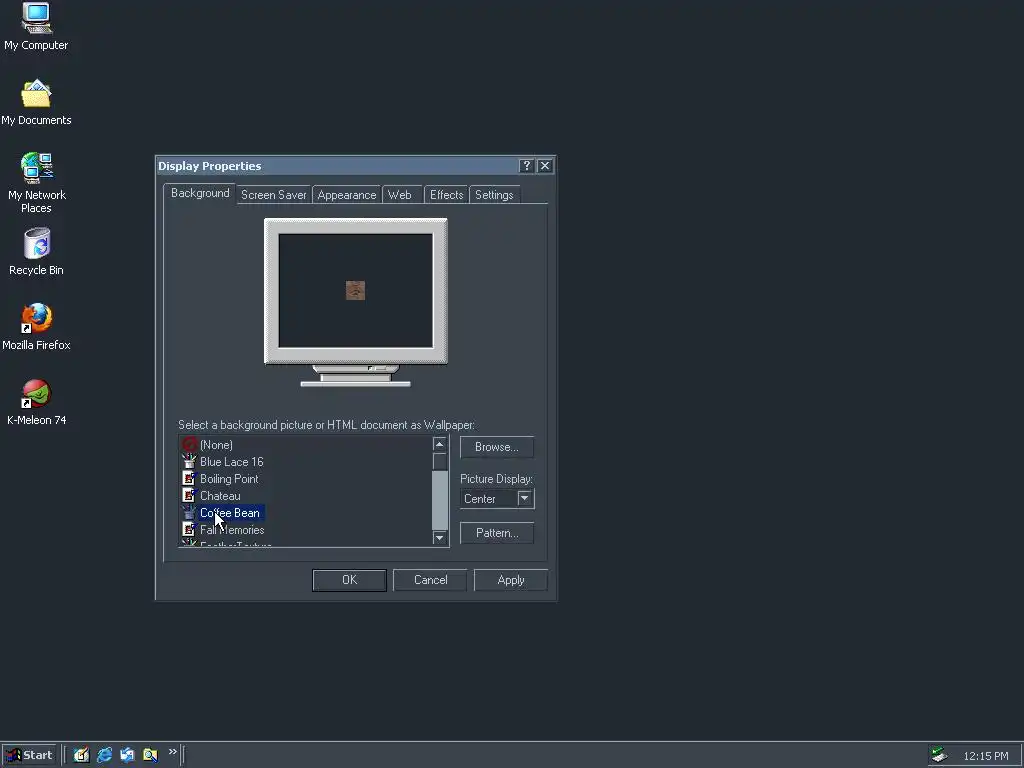This screenshot has height=768, width=1024.
Task: Switch to the Screen Saver tab
Action: pyautogui.click(x=274, y=195)
